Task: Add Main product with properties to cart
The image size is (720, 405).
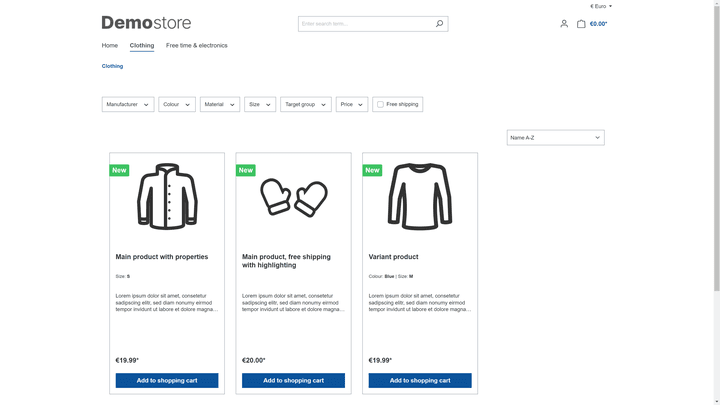Action: pos(167,380)
